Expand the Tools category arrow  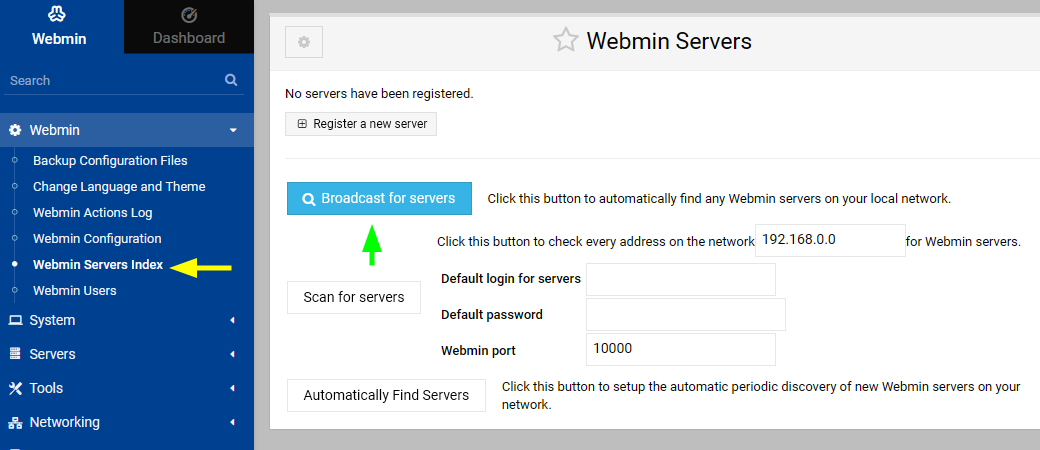click(232, 388)
